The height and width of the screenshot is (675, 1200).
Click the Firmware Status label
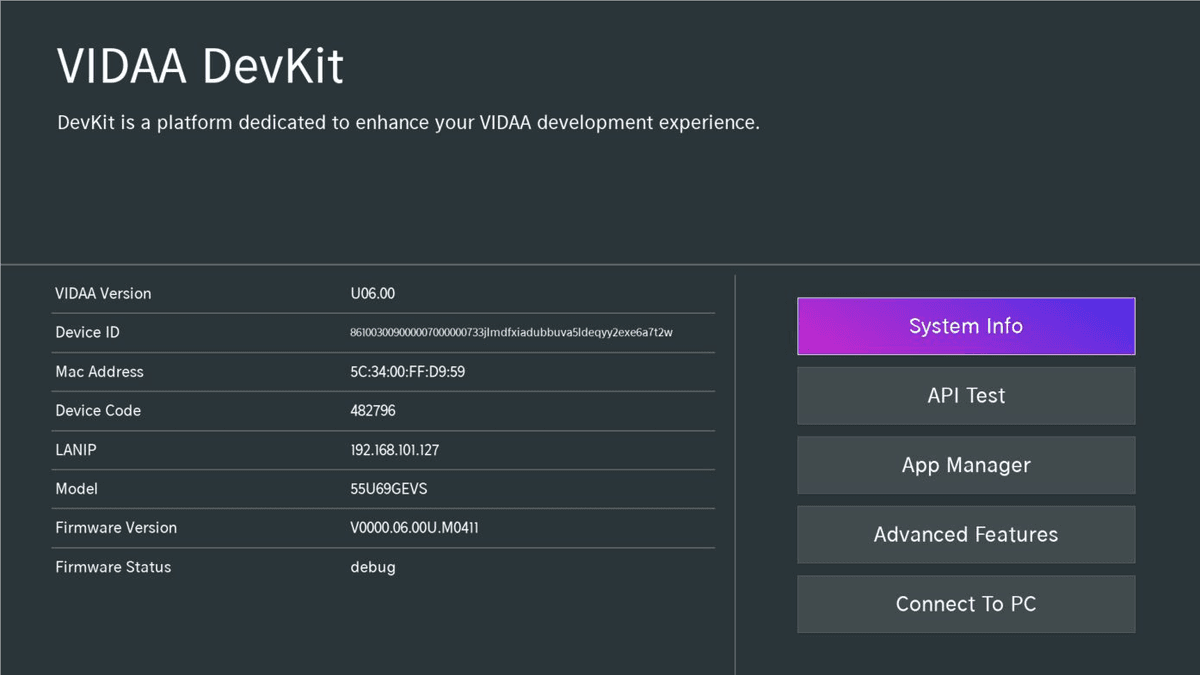click(x=113, y=567)
